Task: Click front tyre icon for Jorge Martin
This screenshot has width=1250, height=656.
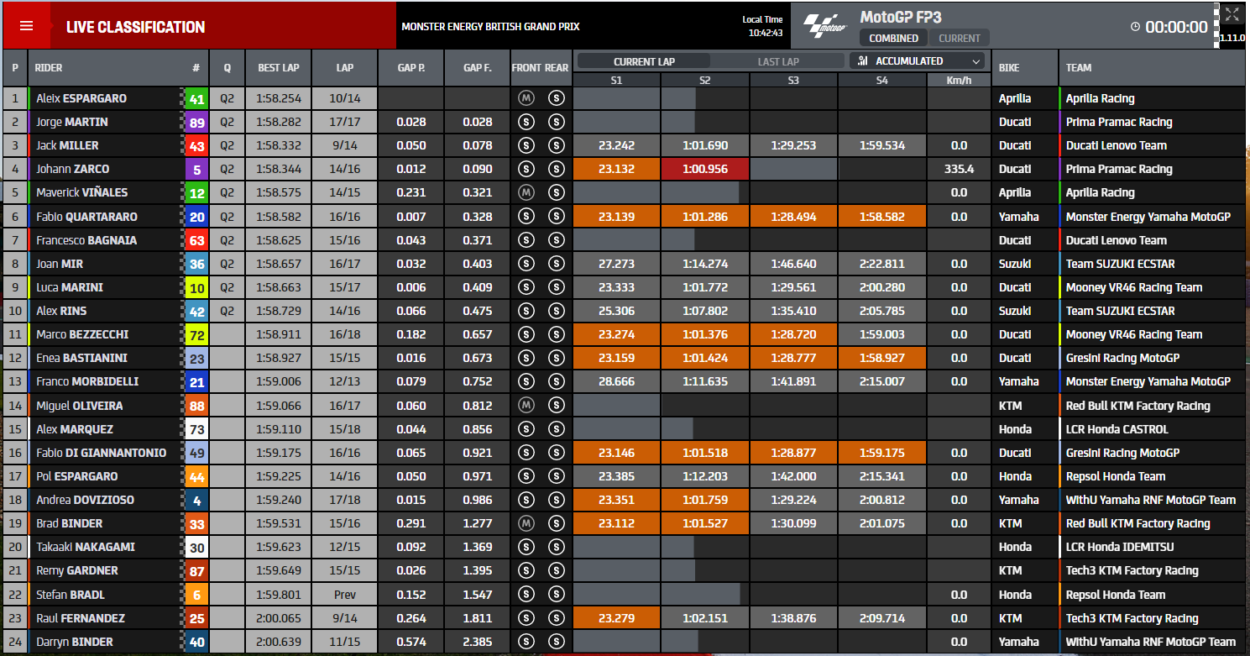Action: point(526,122)
